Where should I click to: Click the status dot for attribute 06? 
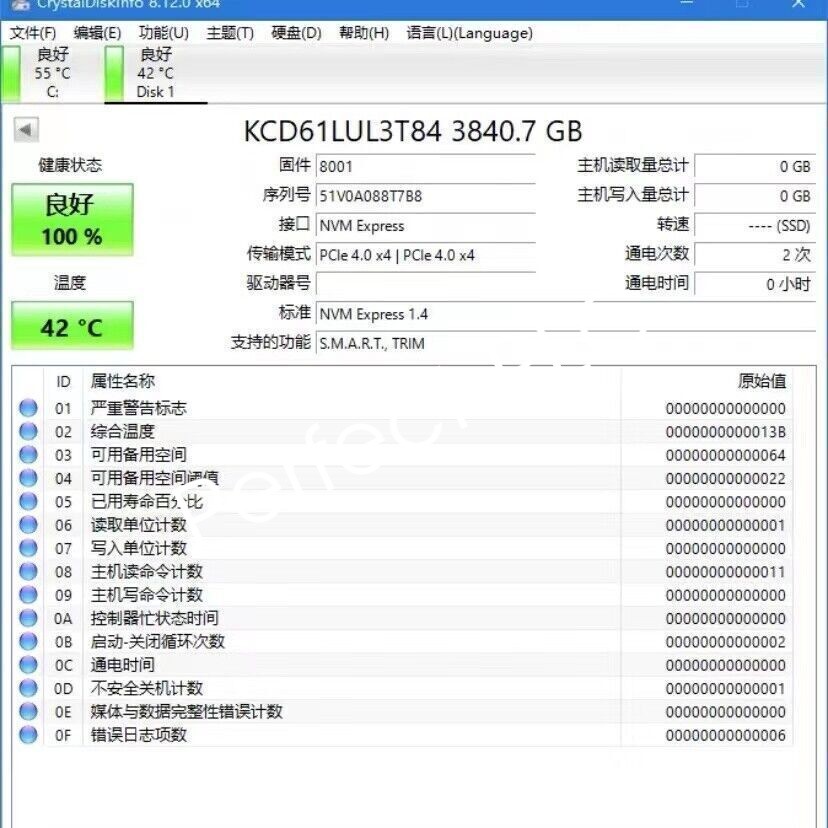pyautogui.click(x=29, y=525)
